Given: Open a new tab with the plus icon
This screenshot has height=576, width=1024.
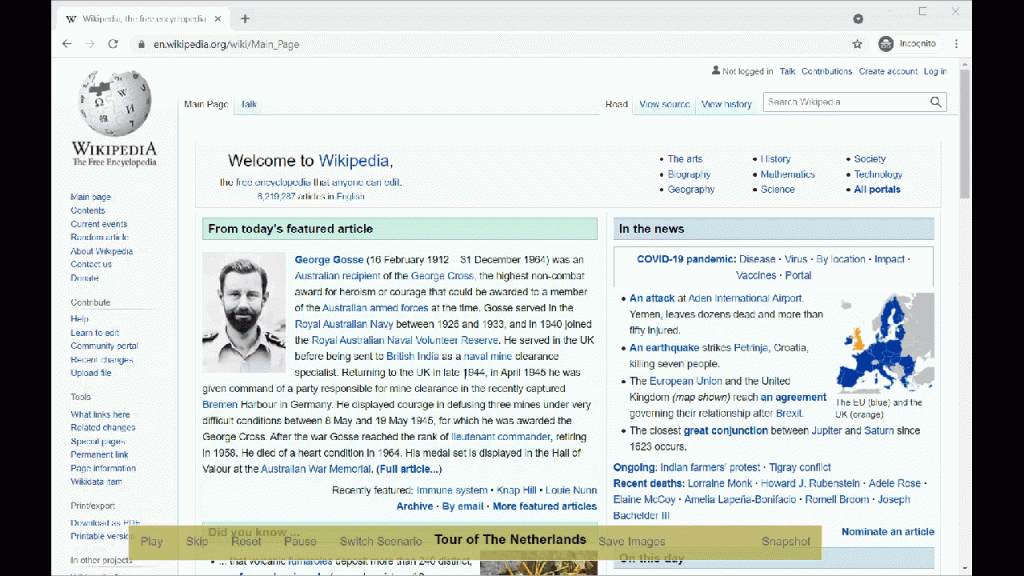Looking at the screenshot, I should pos(245,19).
